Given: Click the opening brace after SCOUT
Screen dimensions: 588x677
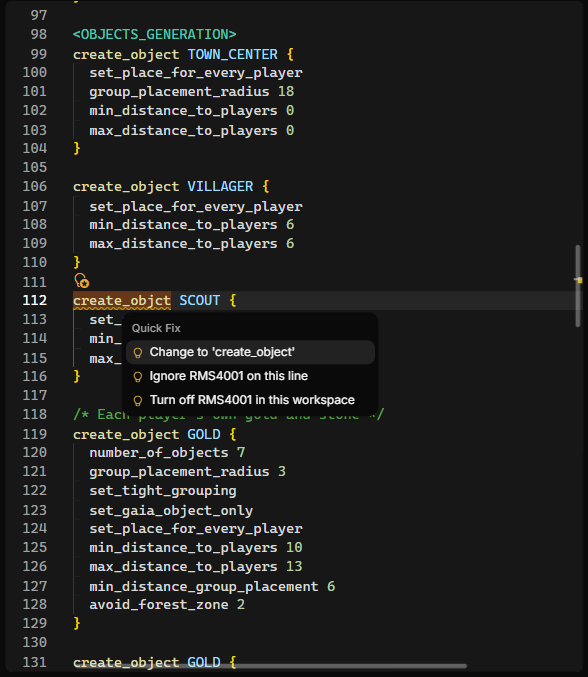Looking at the screenshot, I should pyautogui.click(x=233, y=301).
